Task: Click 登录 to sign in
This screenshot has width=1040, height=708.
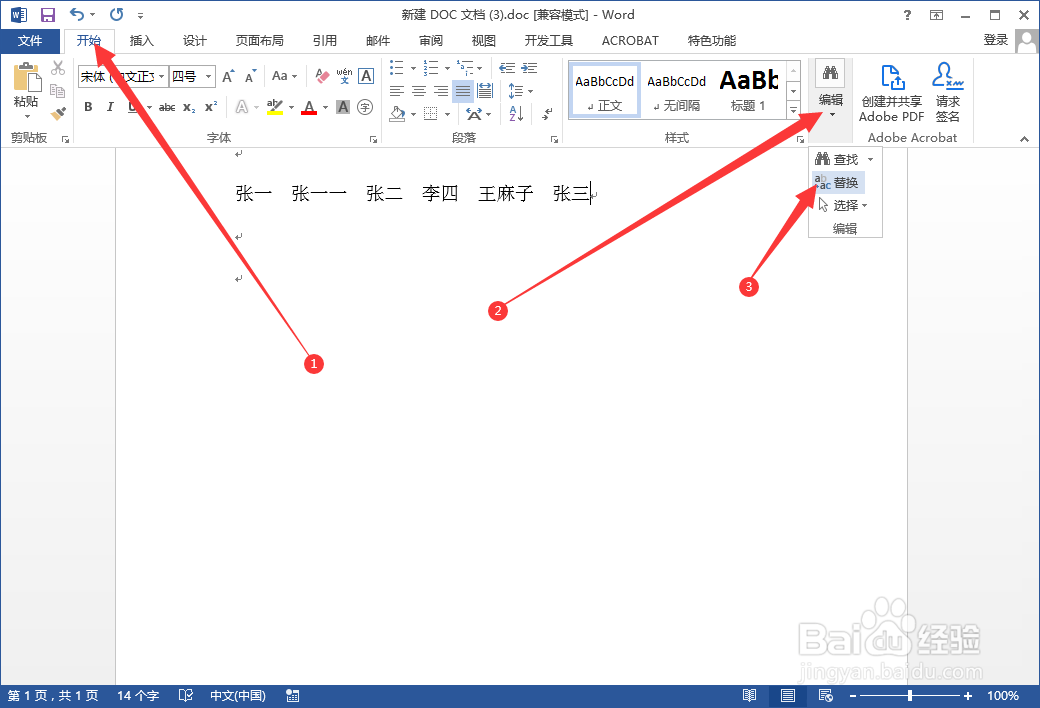Action: pos(995,40)
